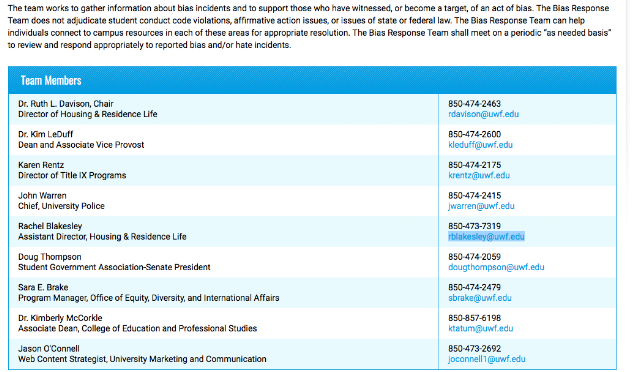Open jwarren@uwf.edu email link
Image resolution: width=640 pixels, height=372 pixels.
(x=481, y=206)
